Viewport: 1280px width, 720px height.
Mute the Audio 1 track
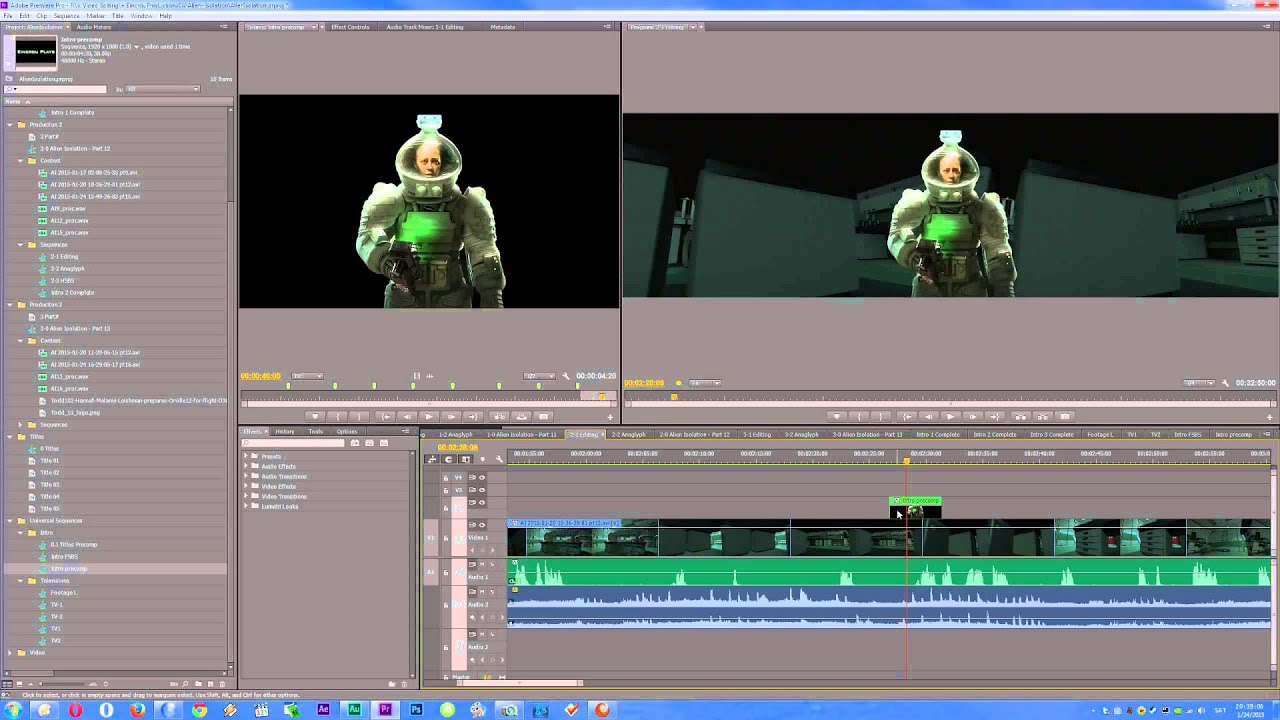pos(481,565)
